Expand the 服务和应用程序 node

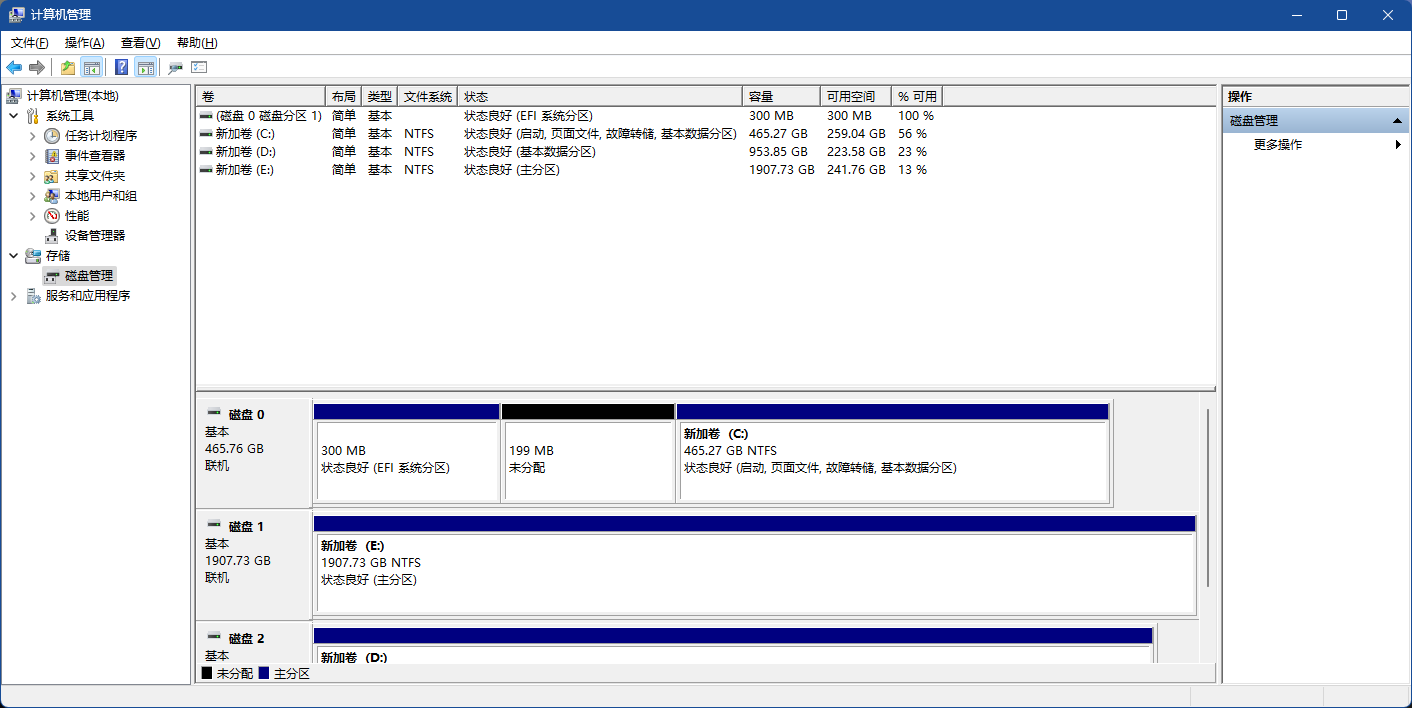click(x=13, y=296)
